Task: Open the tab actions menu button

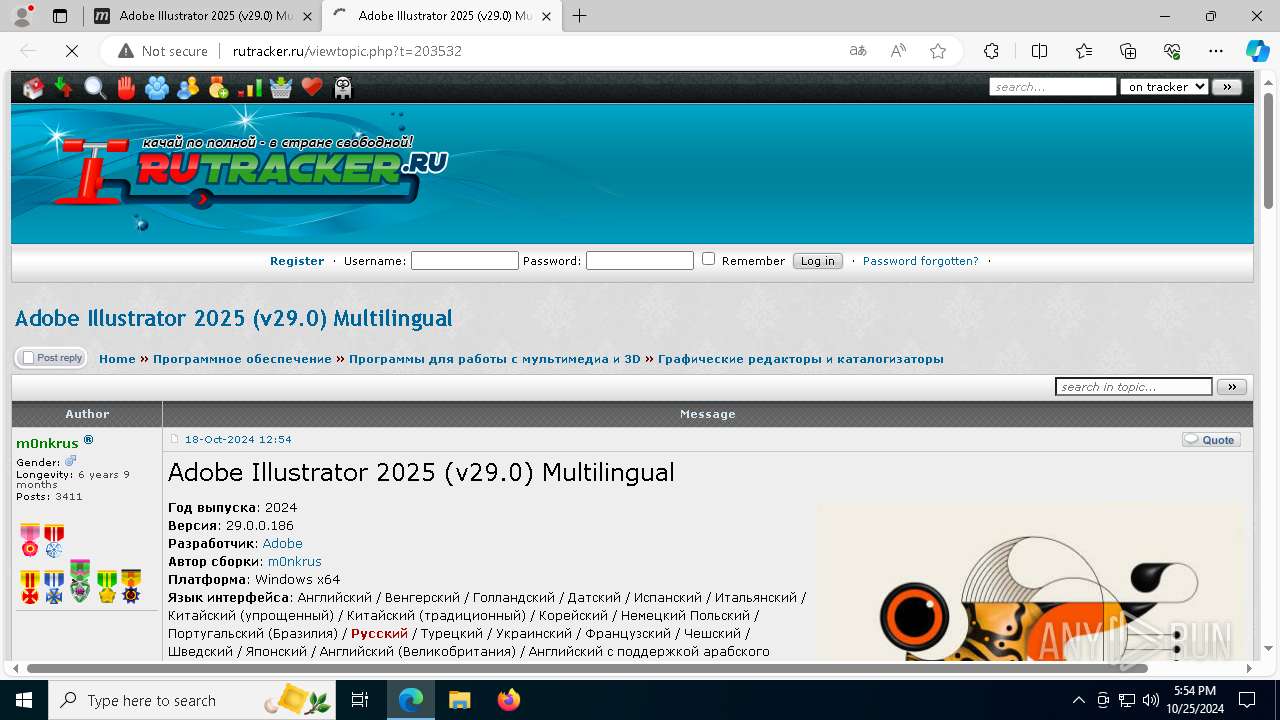Action: tap(60, 16)
